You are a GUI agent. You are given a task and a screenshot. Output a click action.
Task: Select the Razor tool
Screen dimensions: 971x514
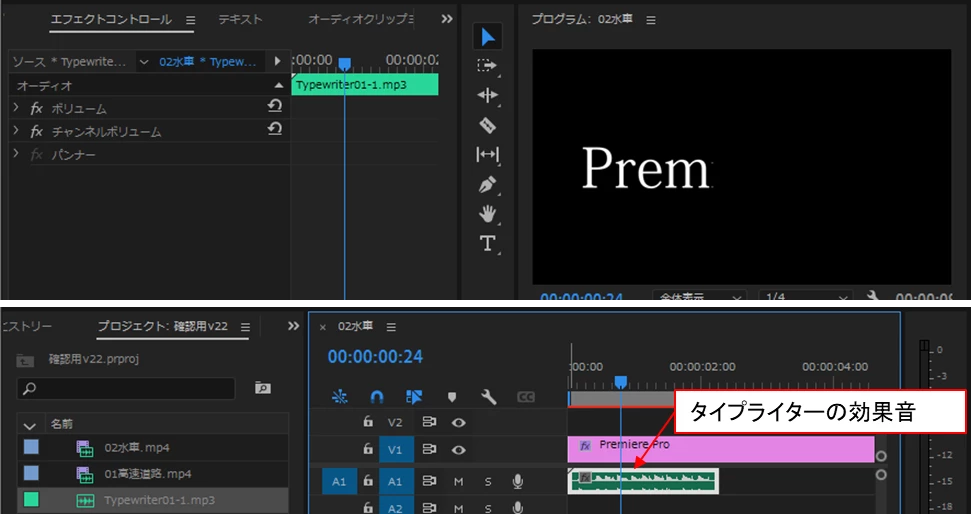(x=487, y=125)
